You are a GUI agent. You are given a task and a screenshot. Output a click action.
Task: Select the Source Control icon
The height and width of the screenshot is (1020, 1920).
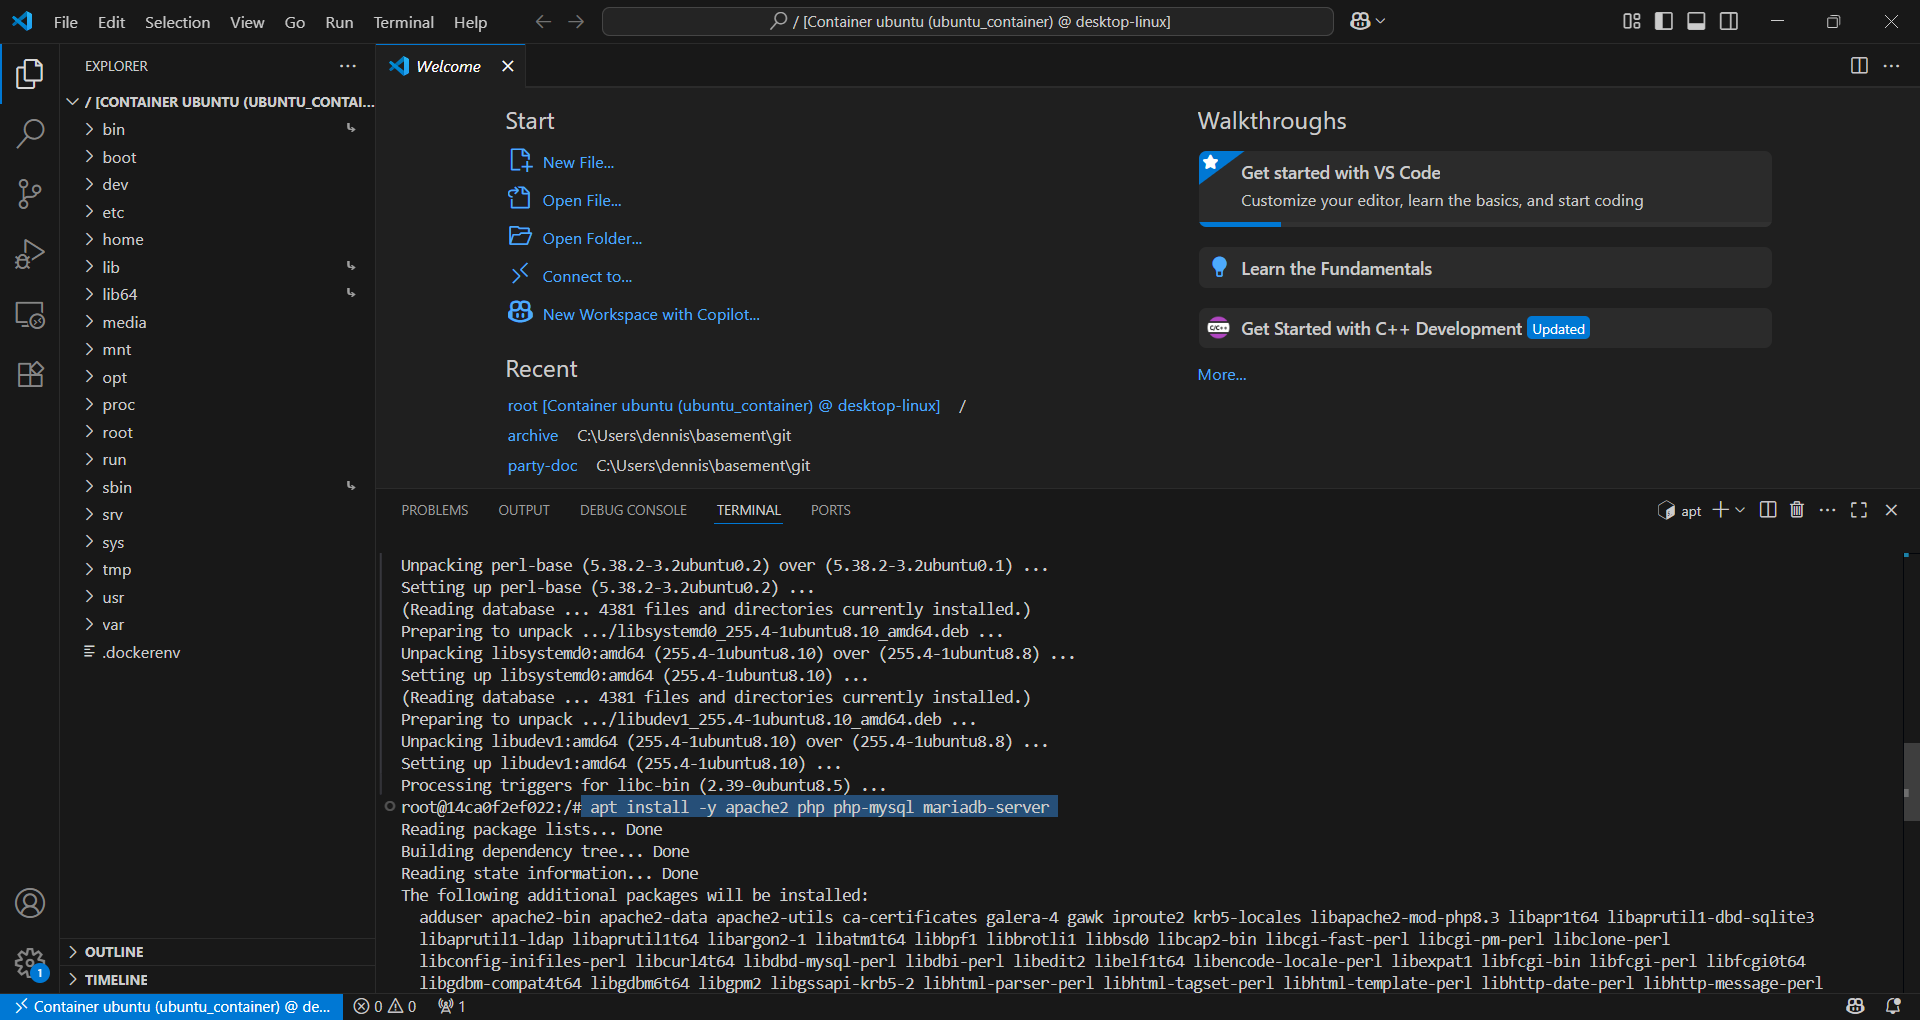pyautogui.click(x=30, y=194)
